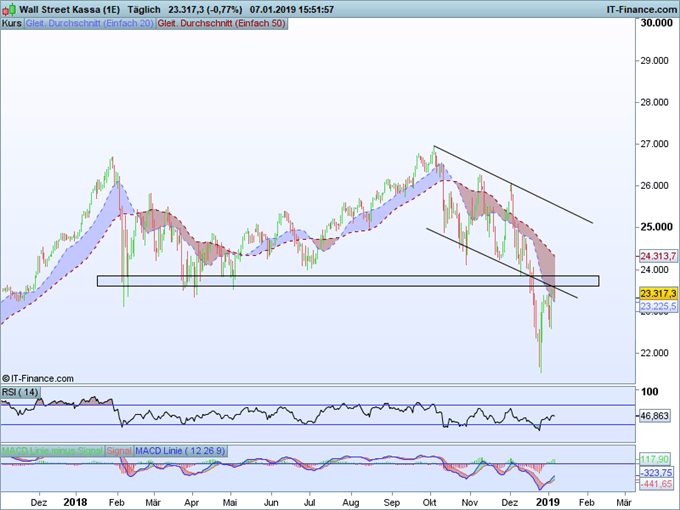Screen dimensions: 680x510
Task: Click the red -441,65 signal value
Action: coord(657,484)
